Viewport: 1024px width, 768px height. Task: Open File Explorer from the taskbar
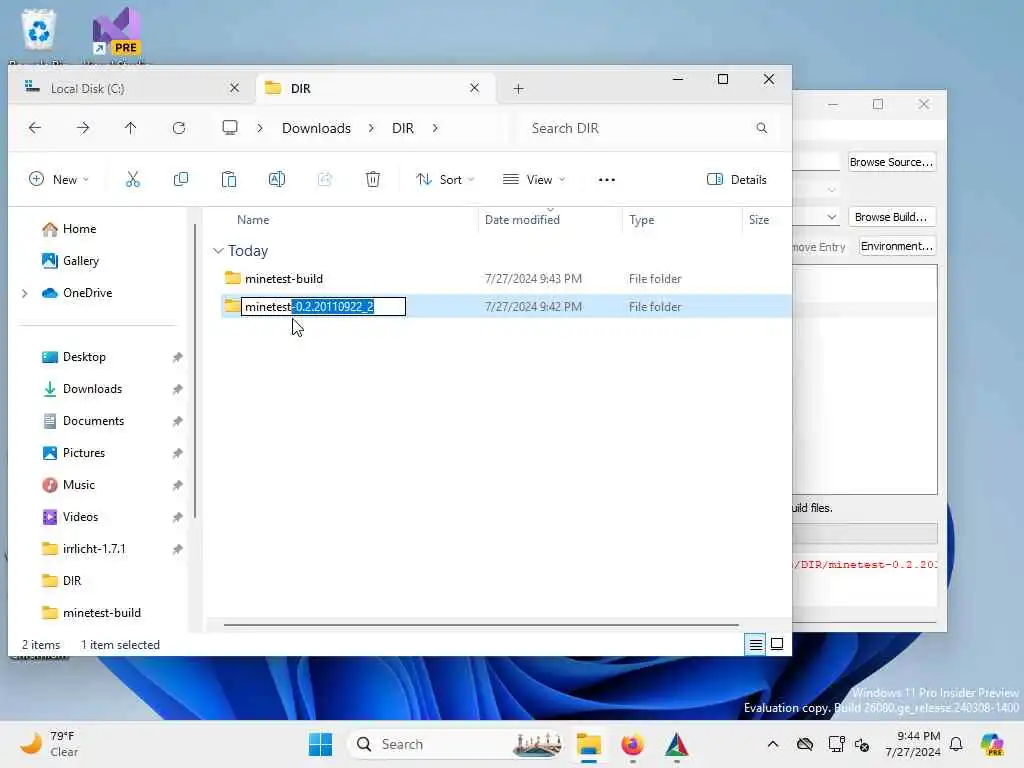pos(589,744)
